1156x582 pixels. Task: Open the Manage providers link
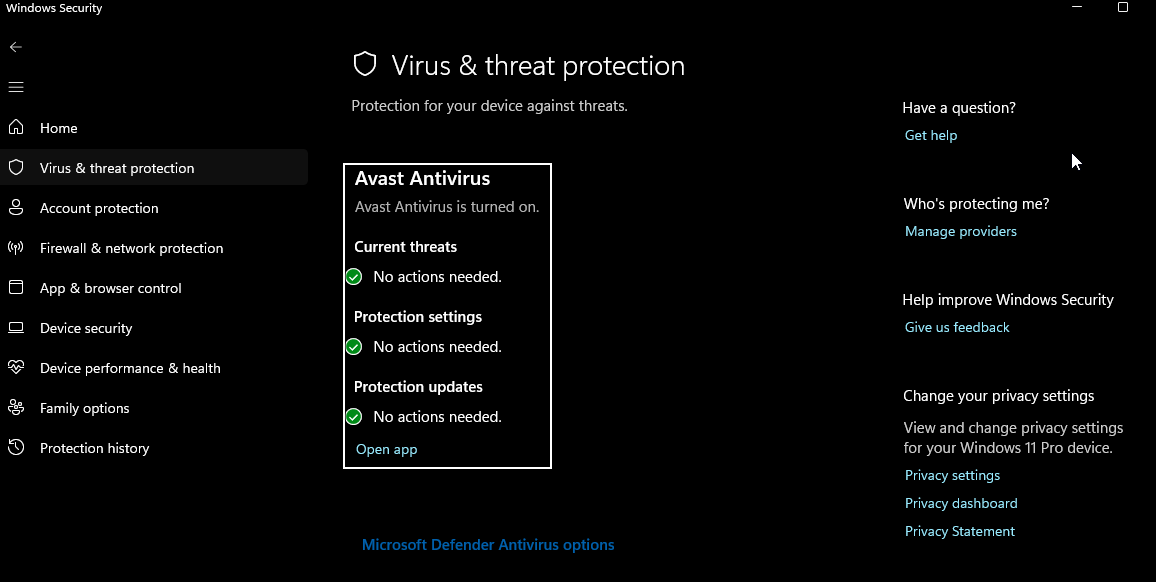pos(960,231)
